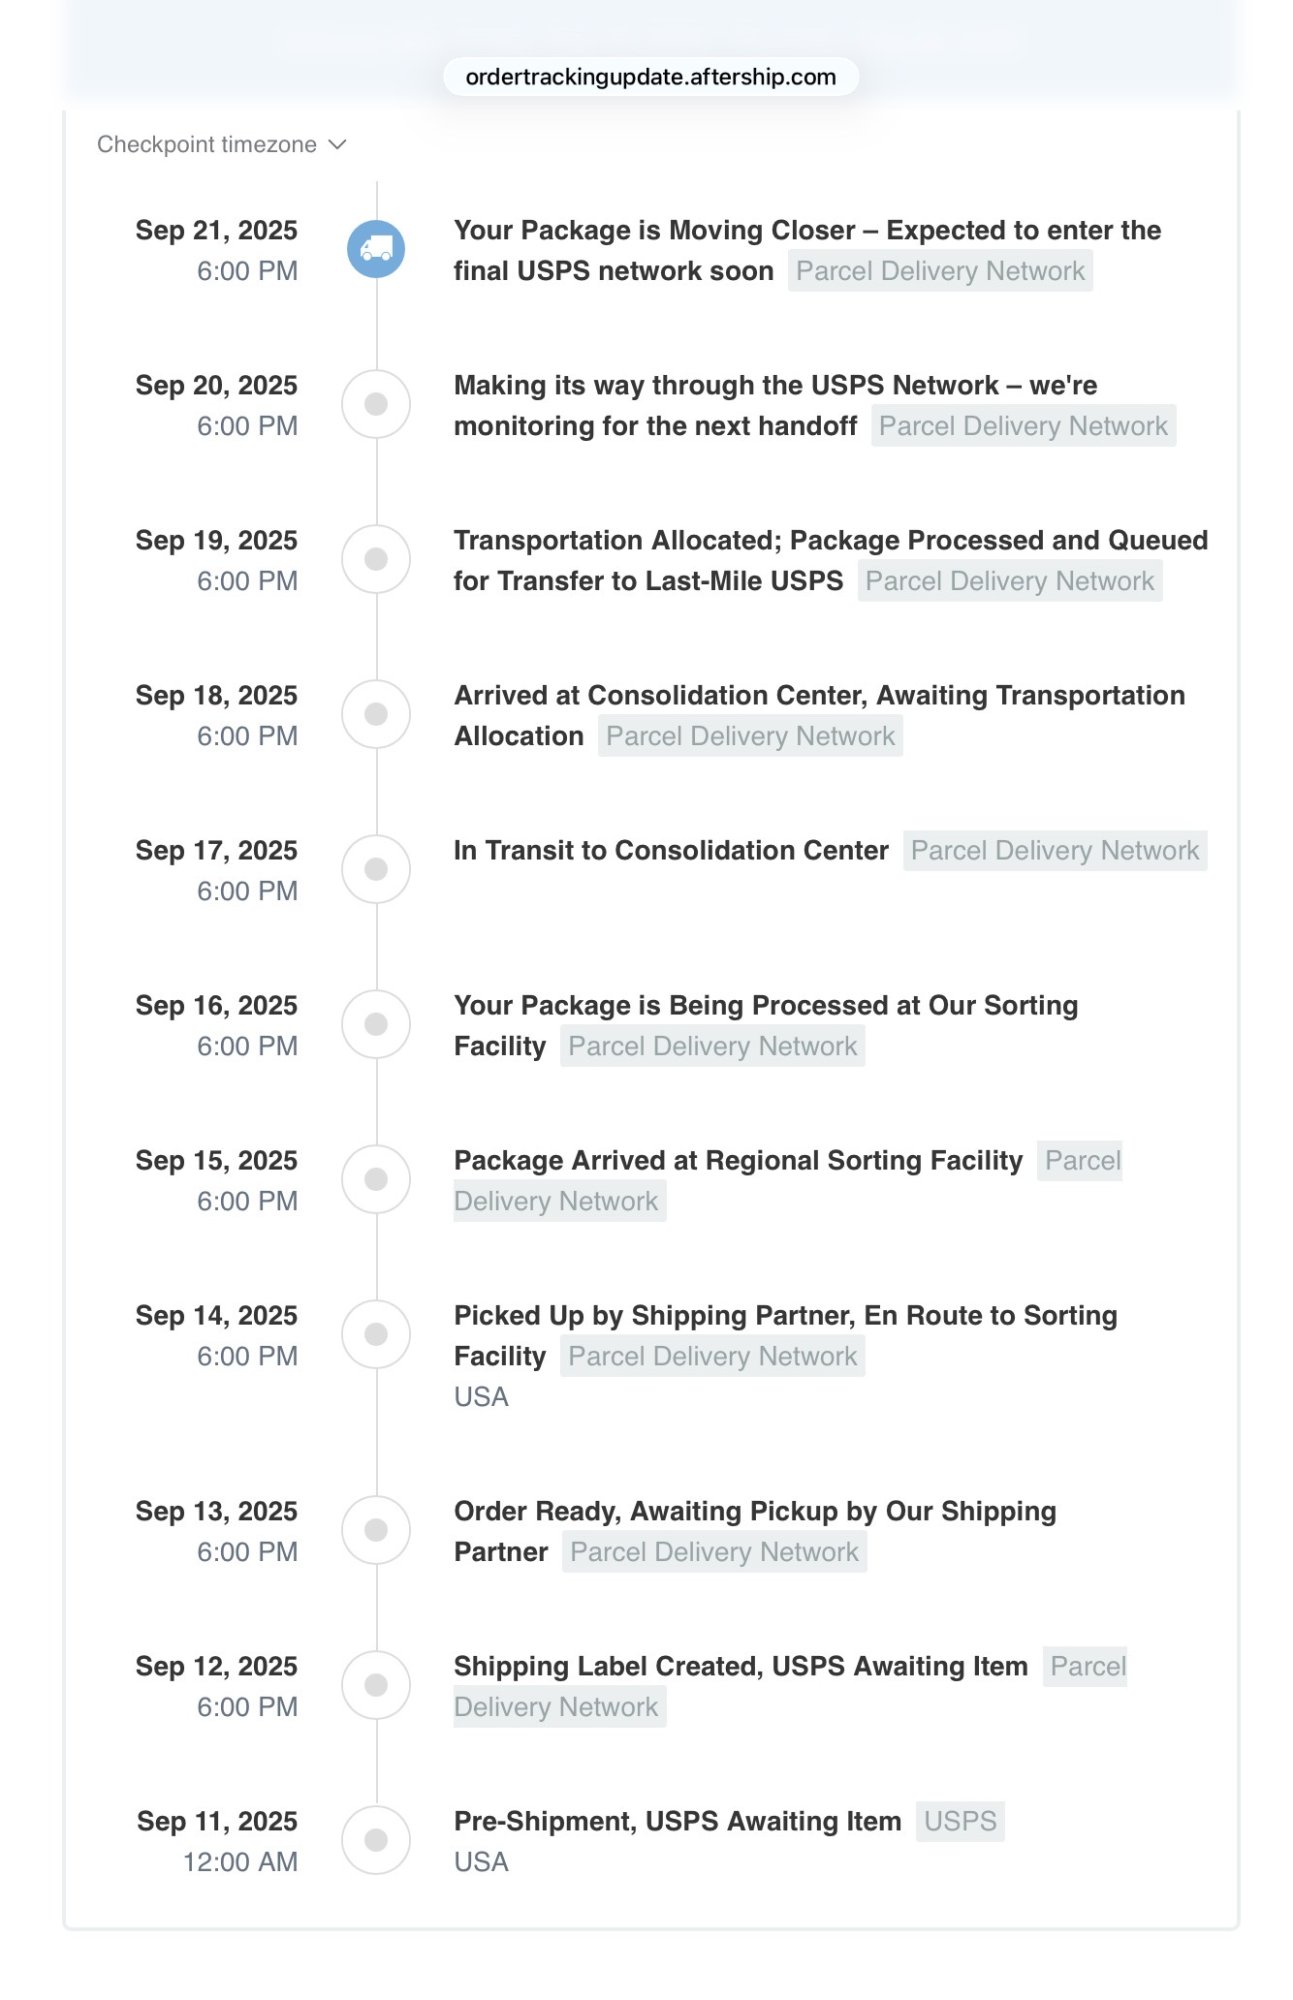Screen dimensions: 1293x2000
Task: Click Parcel Delivery Network tag beside In Transit
Action: tap(1054, 851)
